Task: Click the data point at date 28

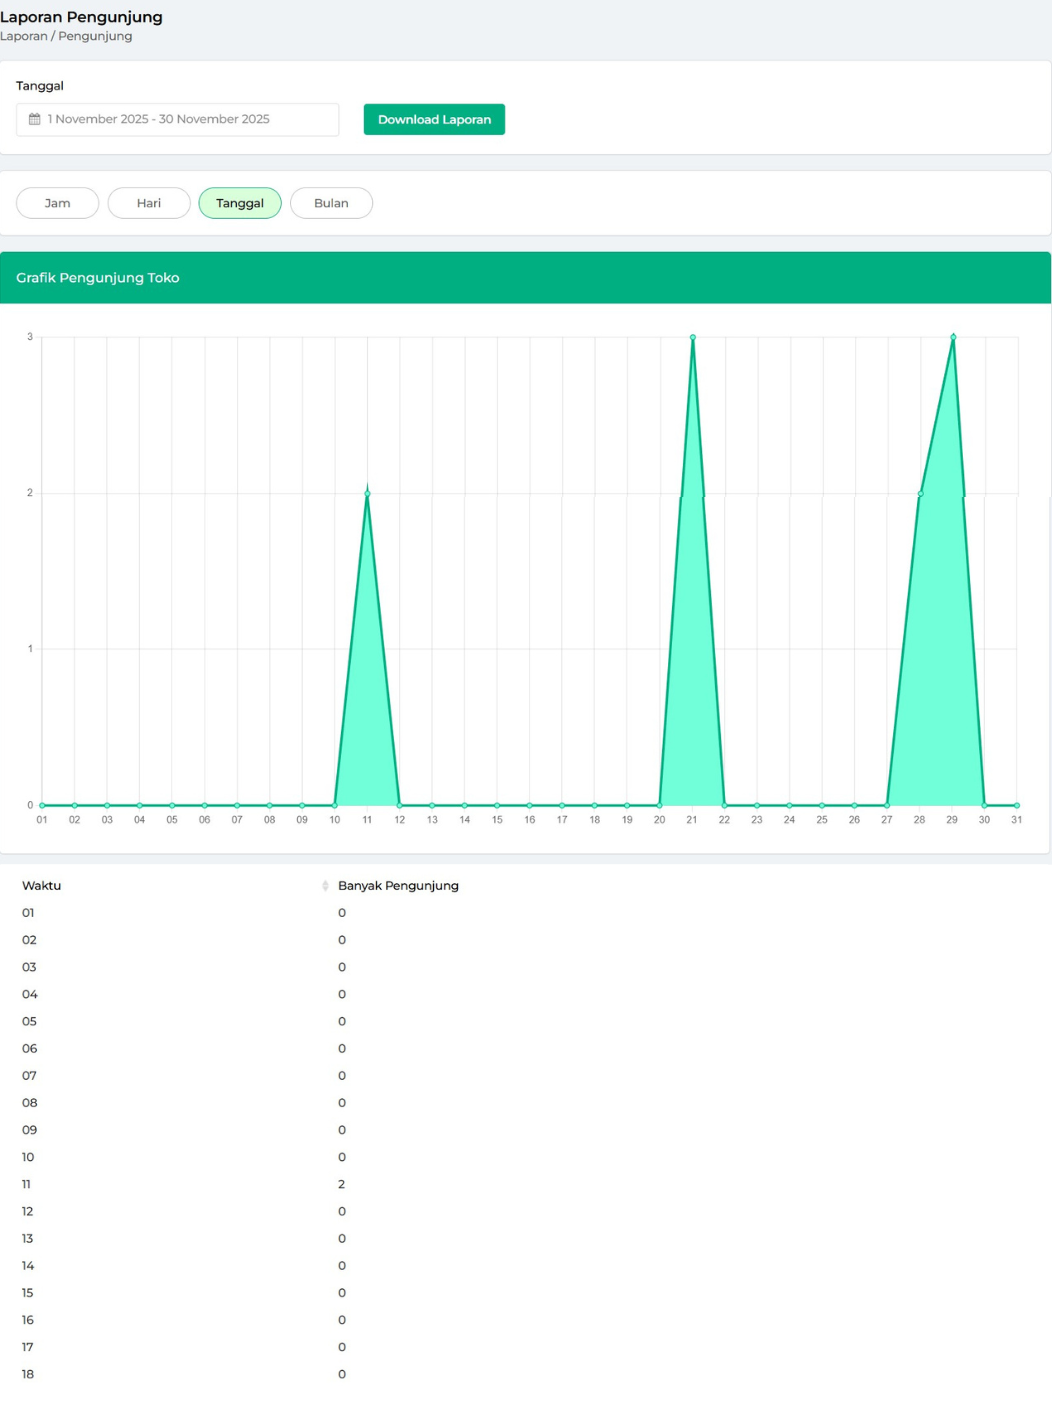Action: [x=920, y=493]
